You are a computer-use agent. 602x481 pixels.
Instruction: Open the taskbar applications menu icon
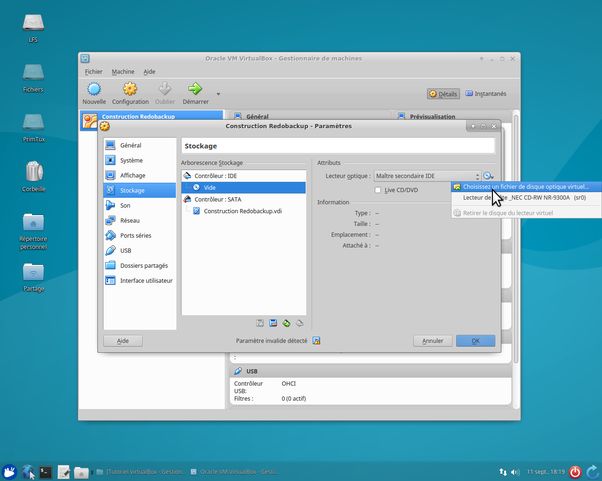pyautogui.click(x=9, y=472)
